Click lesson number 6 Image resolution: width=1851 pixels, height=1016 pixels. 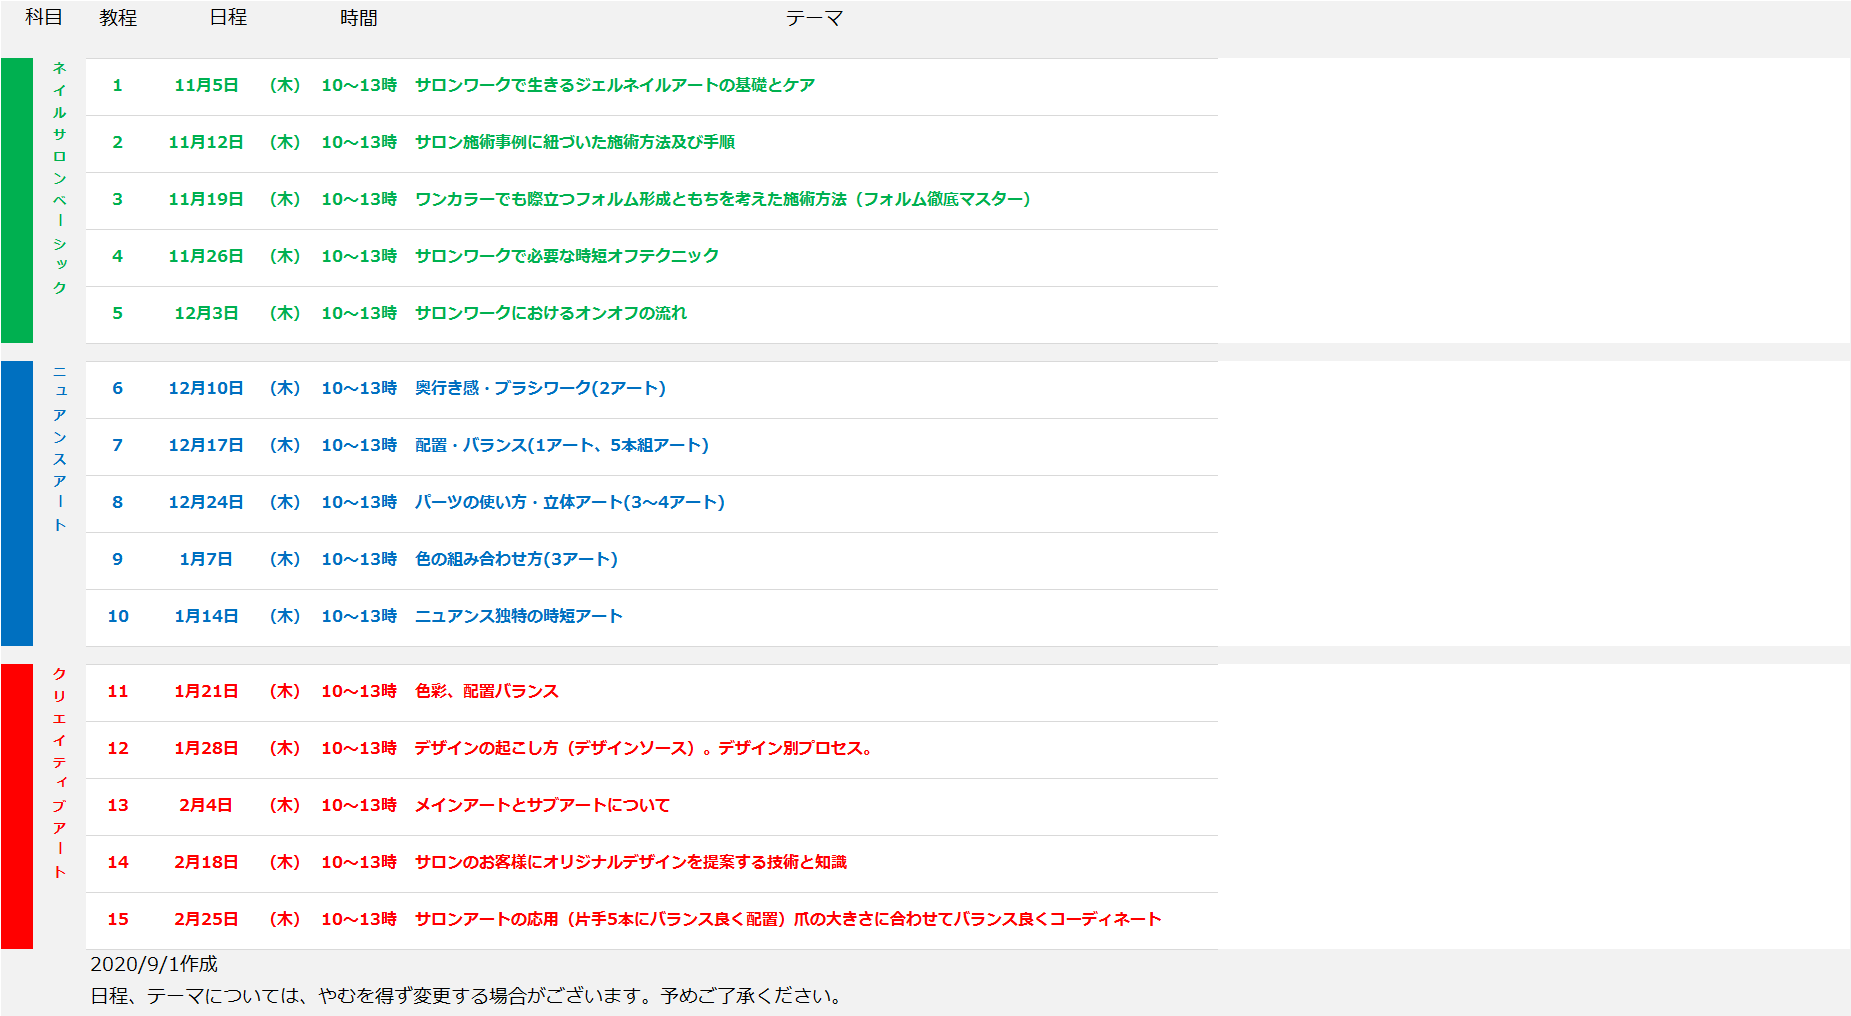point(117,388)
